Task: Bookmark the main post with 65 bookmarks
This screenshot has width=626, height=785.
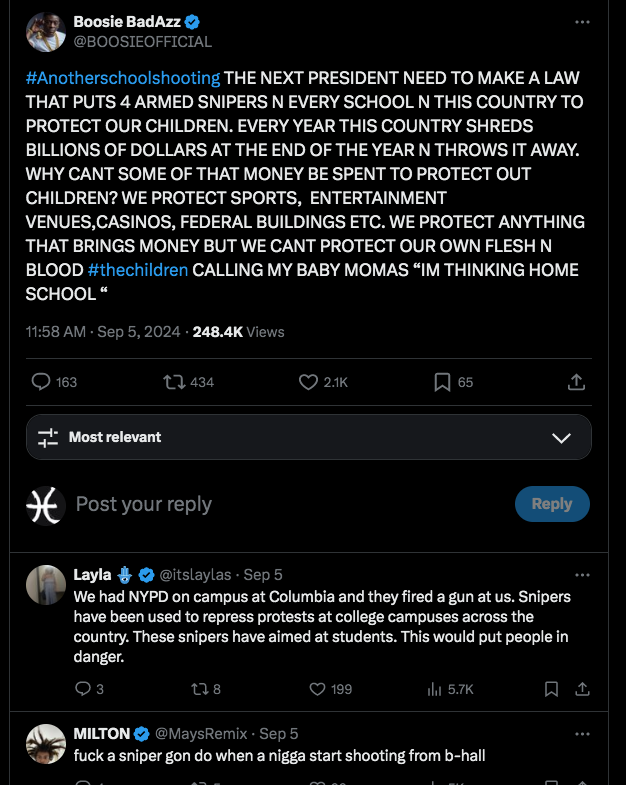Action: point(442,382)
